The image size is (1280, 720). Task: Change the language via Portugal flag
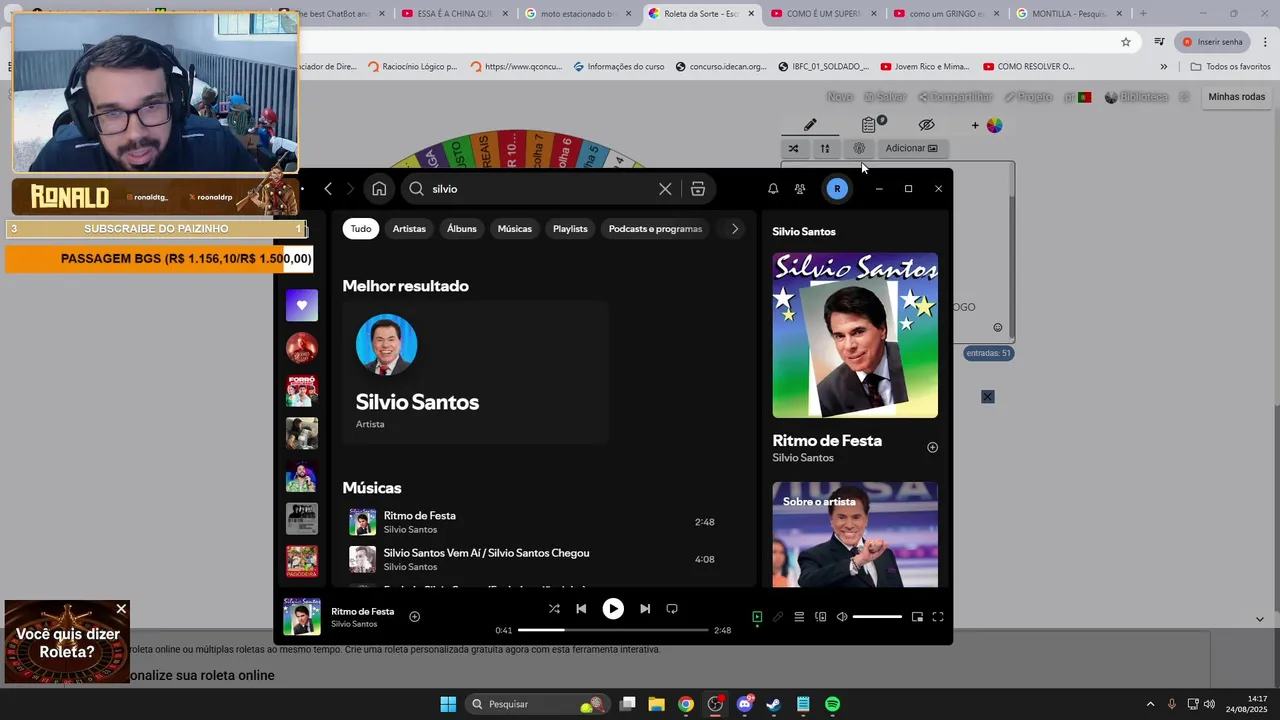pyautogui.click(x=1084, y=97)
